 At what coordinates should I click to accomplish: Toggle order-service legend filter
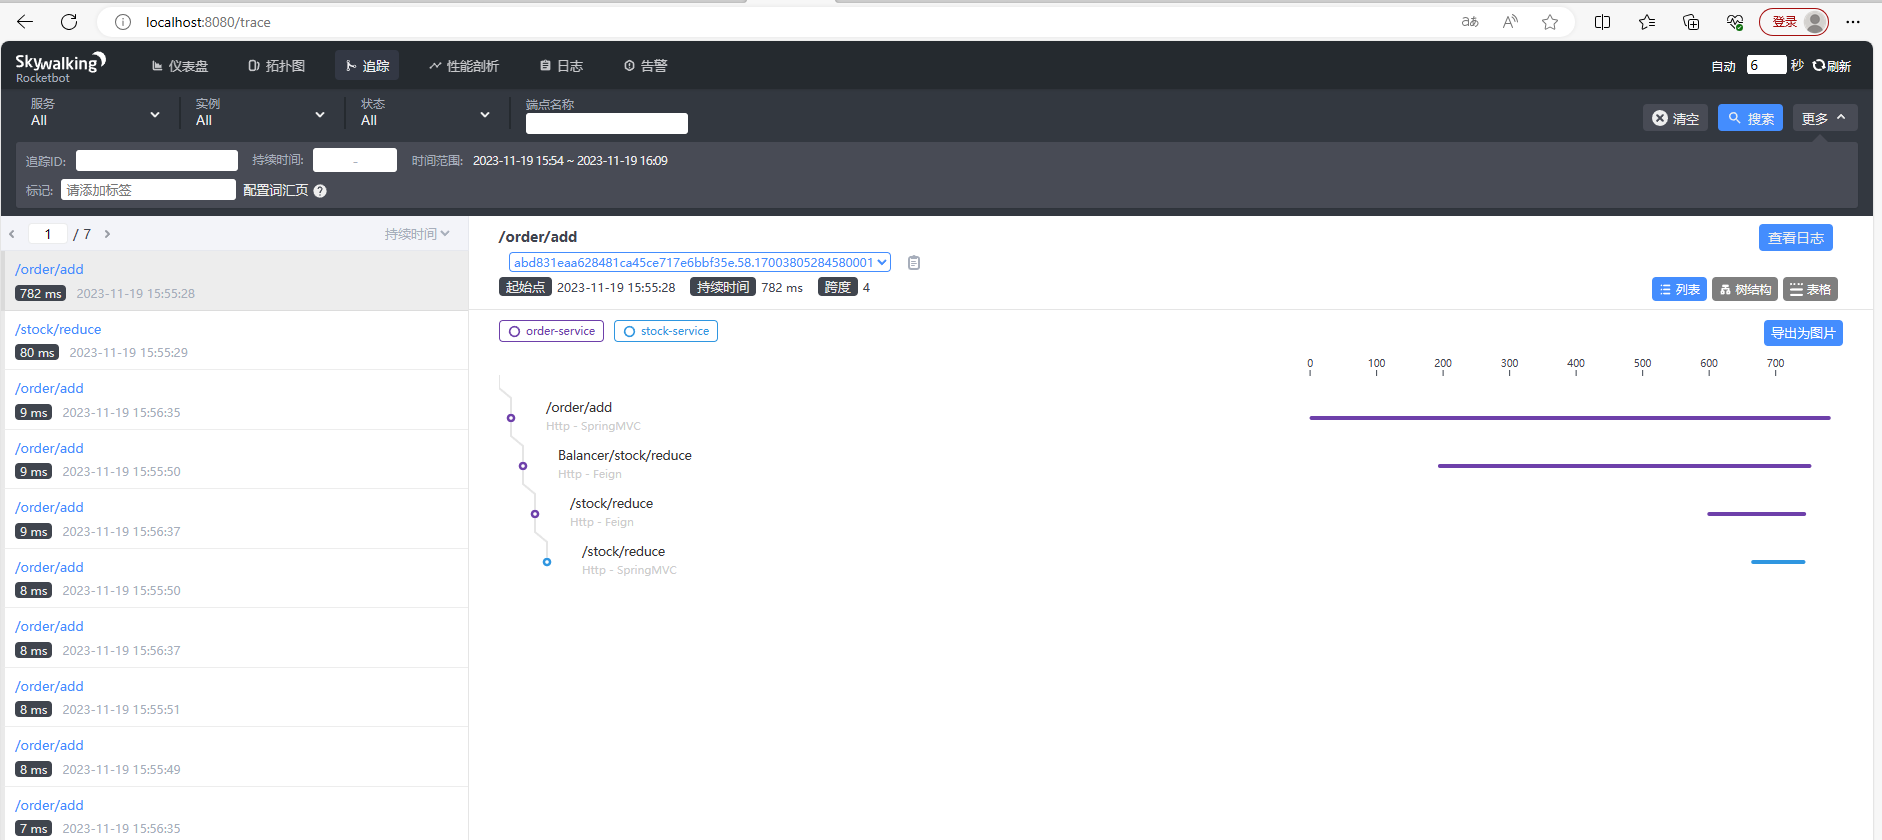[x=551, y=331]
